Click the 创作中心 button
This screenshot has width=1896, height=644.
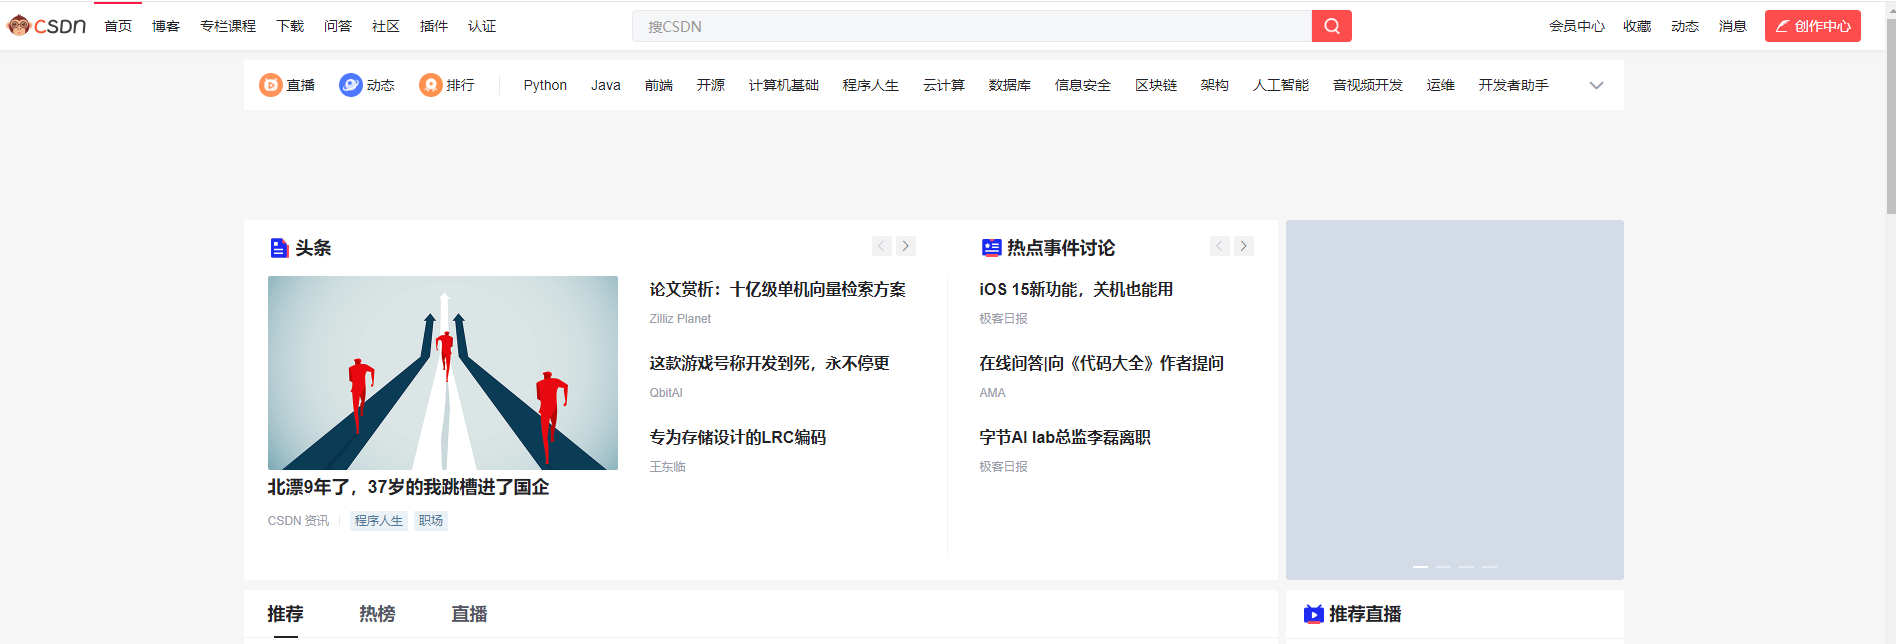pyautogui.click(x=1812, y=26)
